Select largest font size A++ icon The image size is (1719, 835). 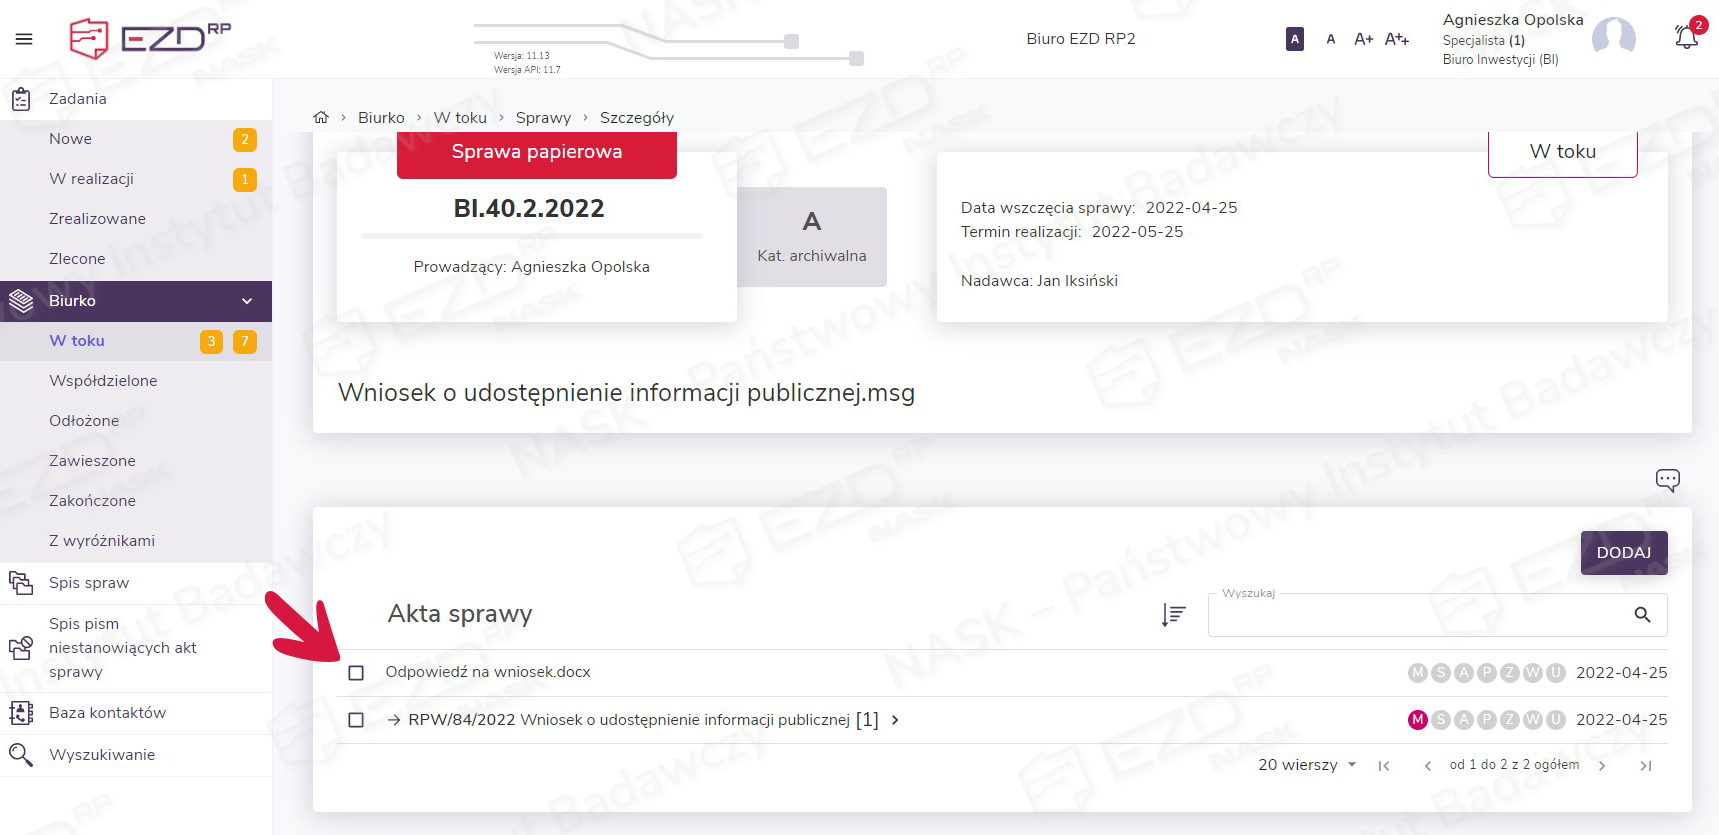pyautogui.click(x=1396, y=39)
